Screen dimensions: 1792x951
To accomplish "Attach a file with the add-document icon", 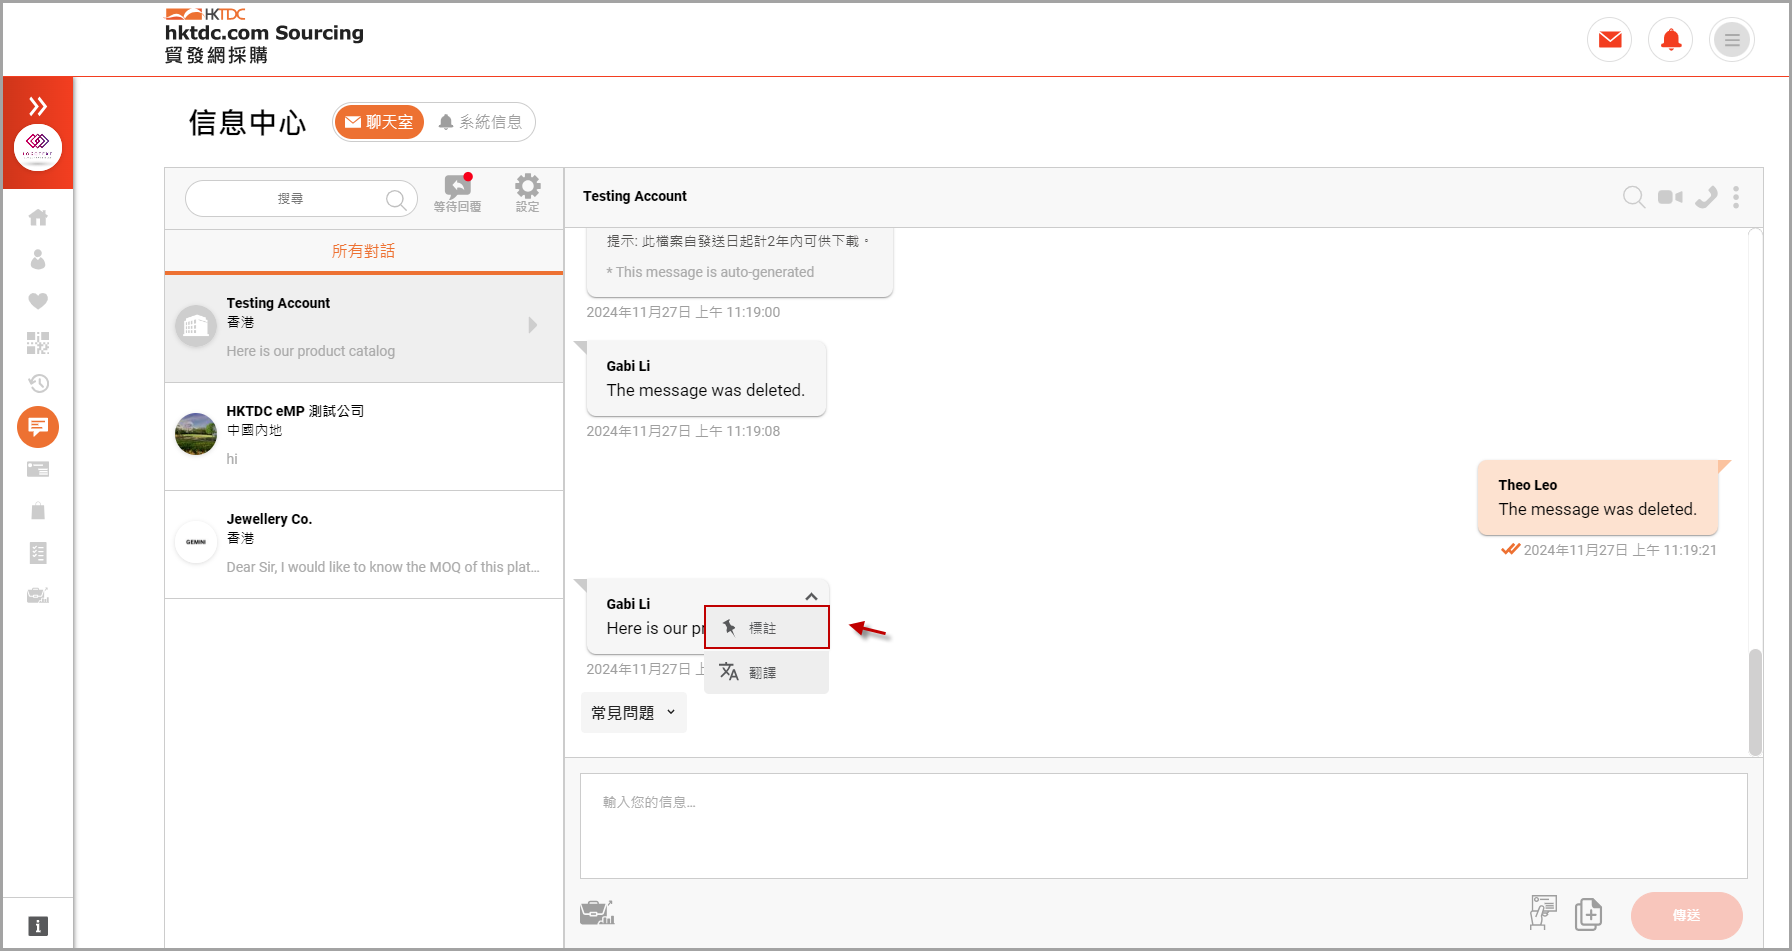I will (1588, 914).
